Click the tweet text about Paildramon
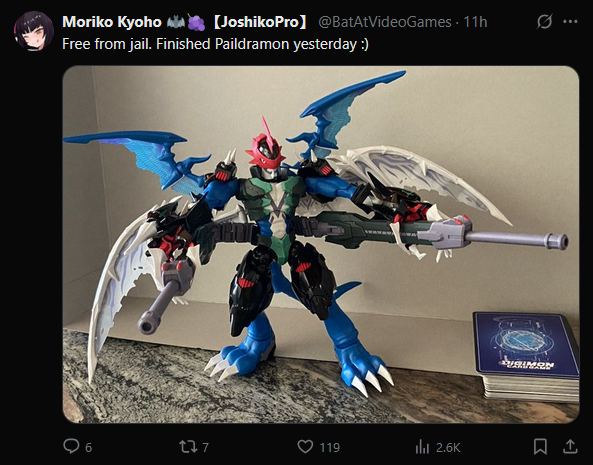The image size is (593, 465). (215, 44)
